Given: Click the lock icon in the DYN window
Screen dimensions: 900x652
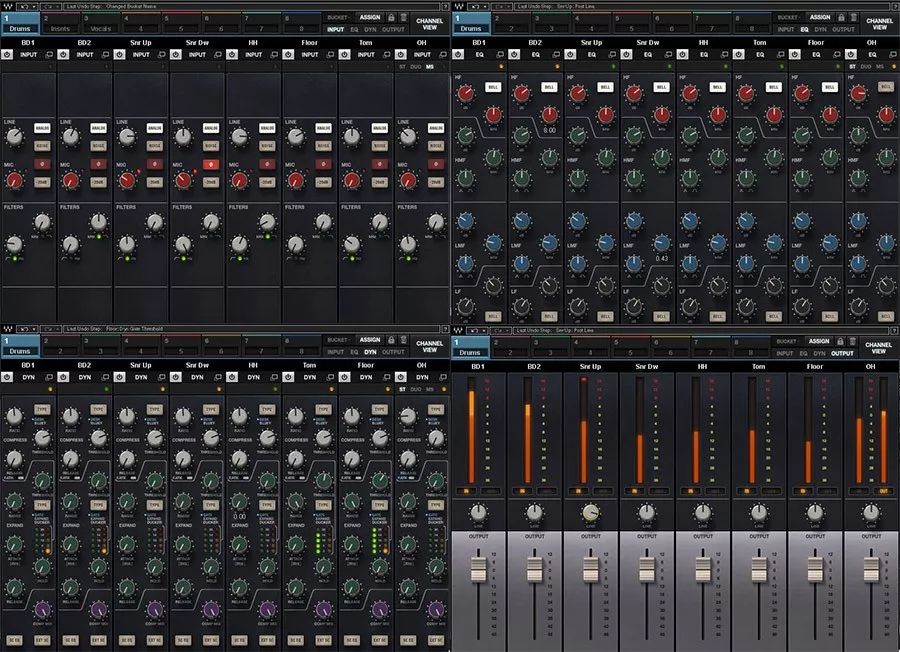Looking at the screenshot, I should 391,340.
